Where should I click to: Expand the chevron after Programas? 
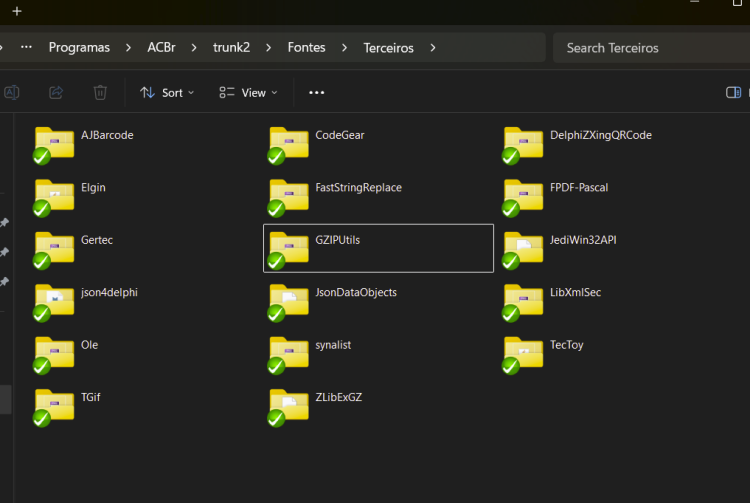click(128, 48)
